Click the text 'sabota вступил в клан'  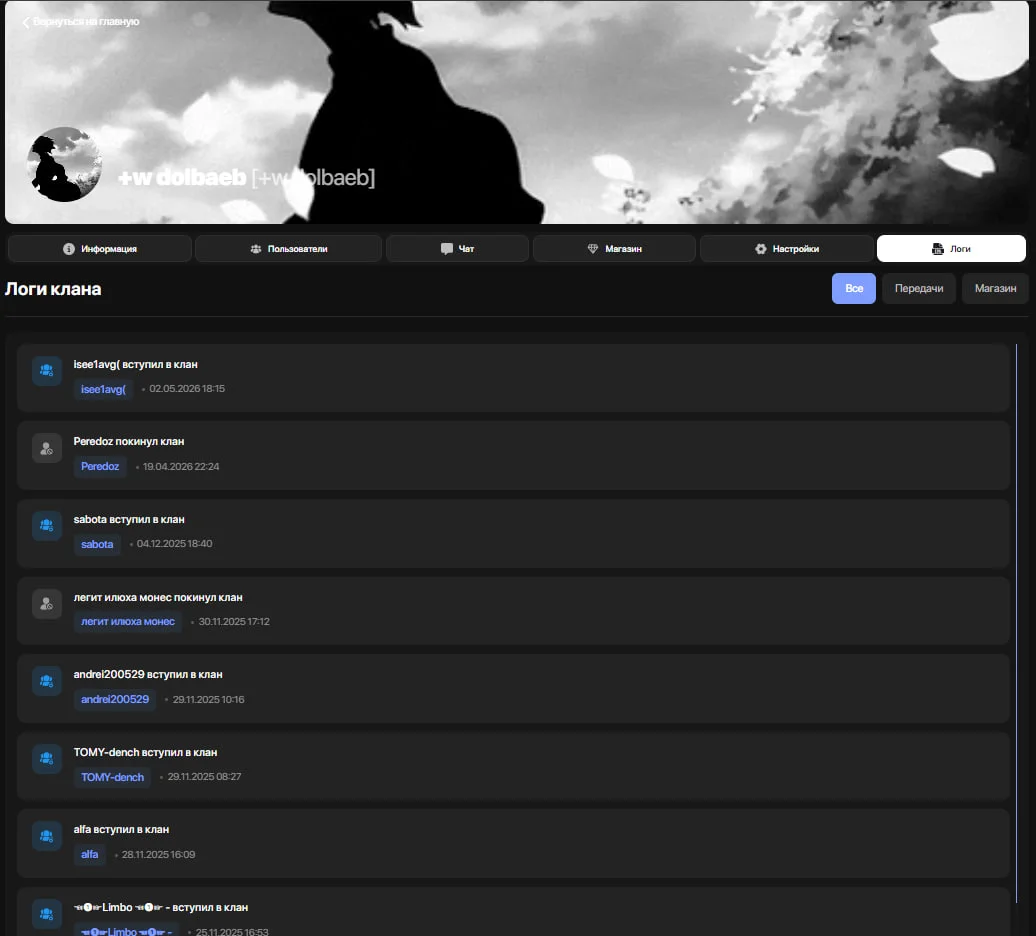click(x=129, y=519)
